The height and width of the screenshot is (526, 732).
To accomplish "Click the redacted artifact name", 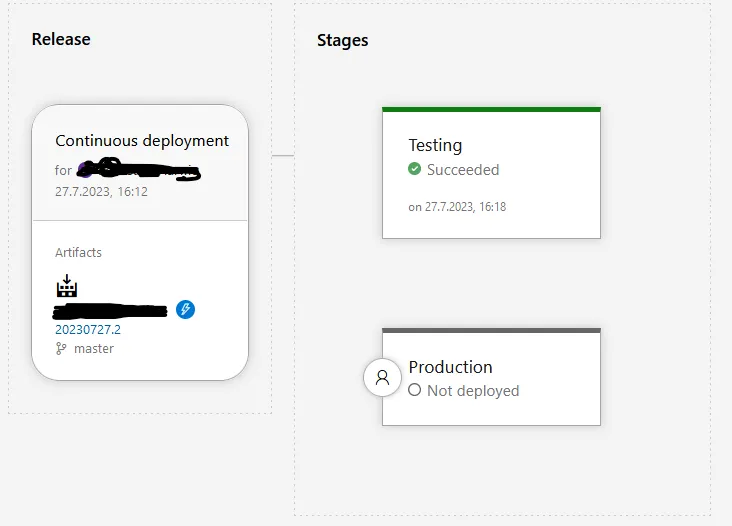I will 112,310.
